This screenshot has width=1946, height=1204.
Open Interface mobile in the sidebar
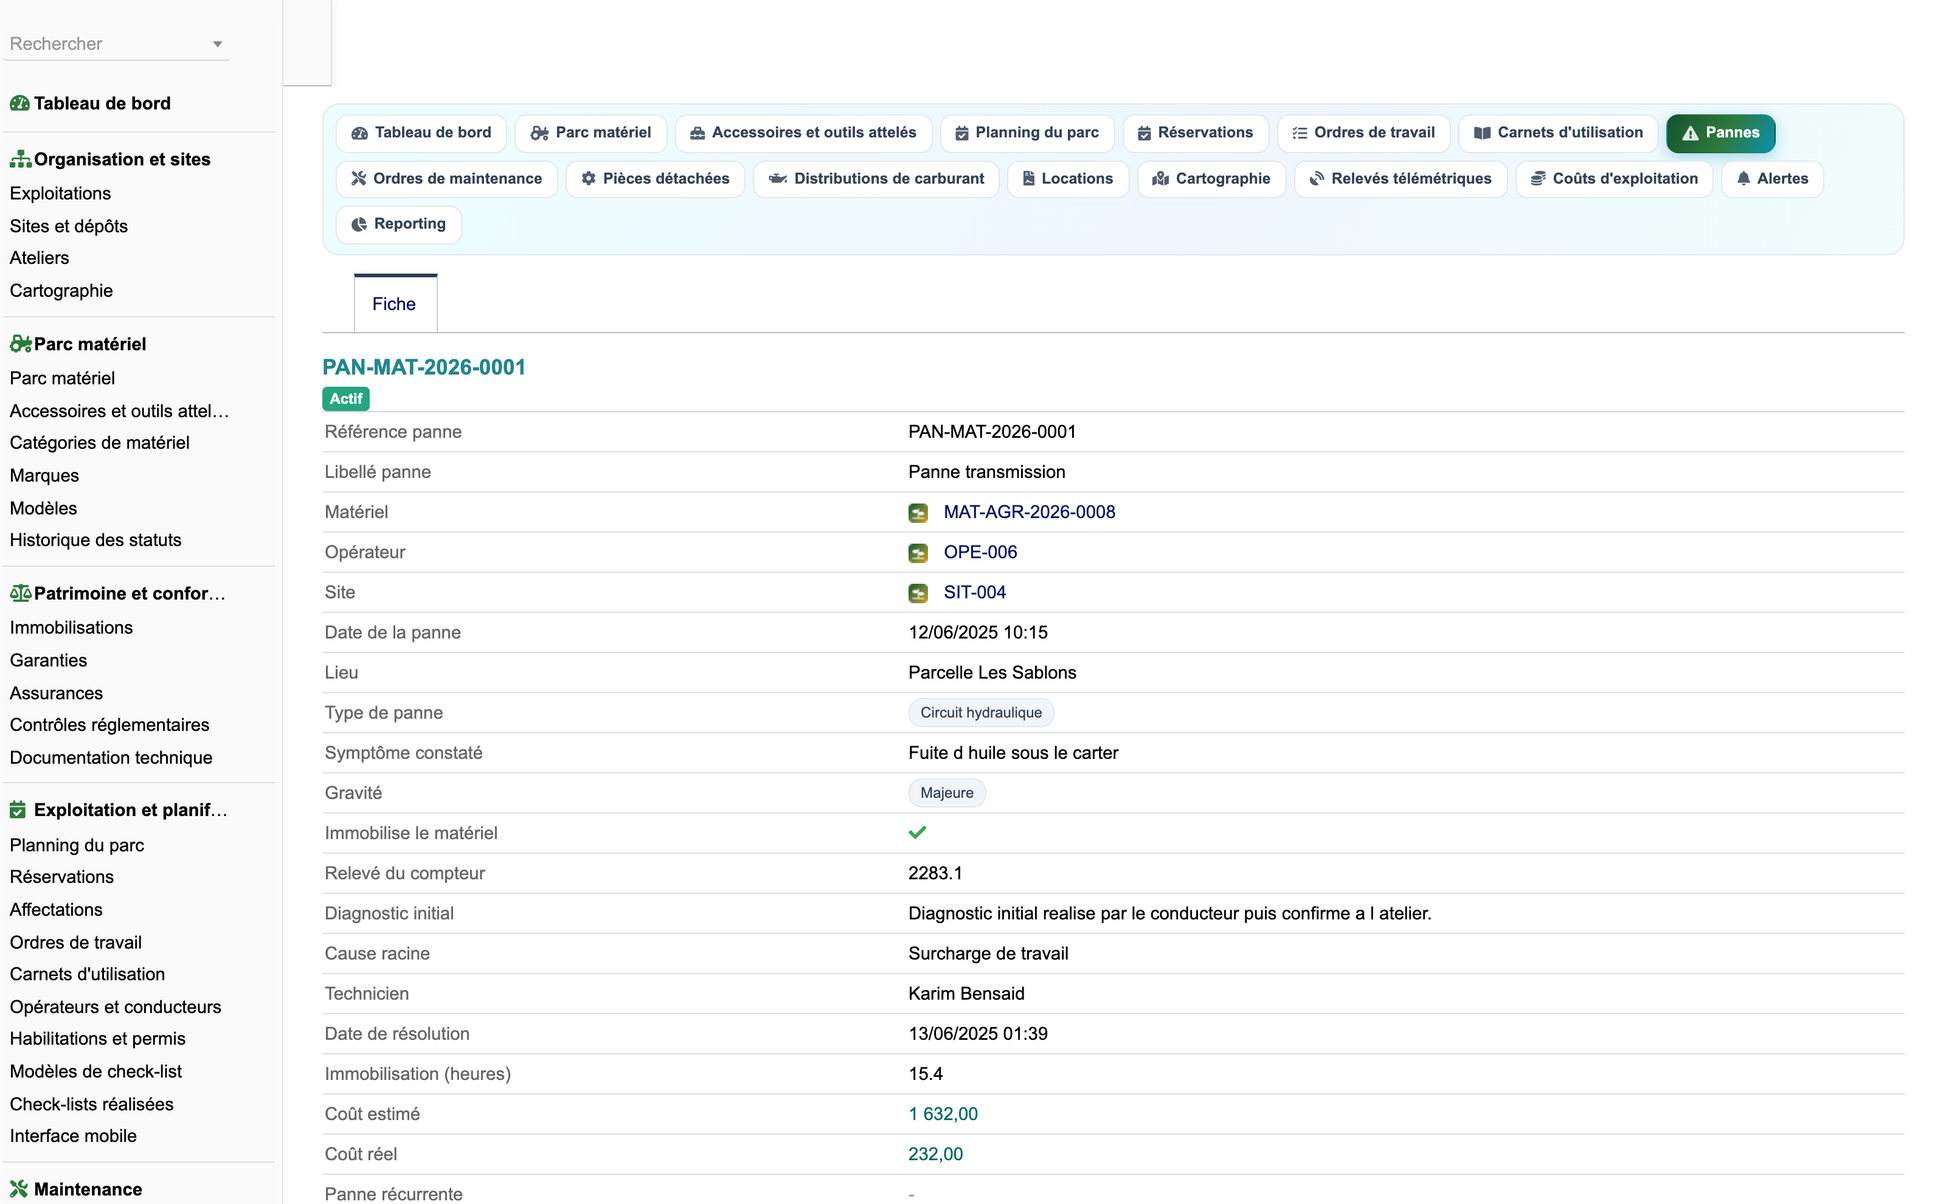coord(73,1136)
